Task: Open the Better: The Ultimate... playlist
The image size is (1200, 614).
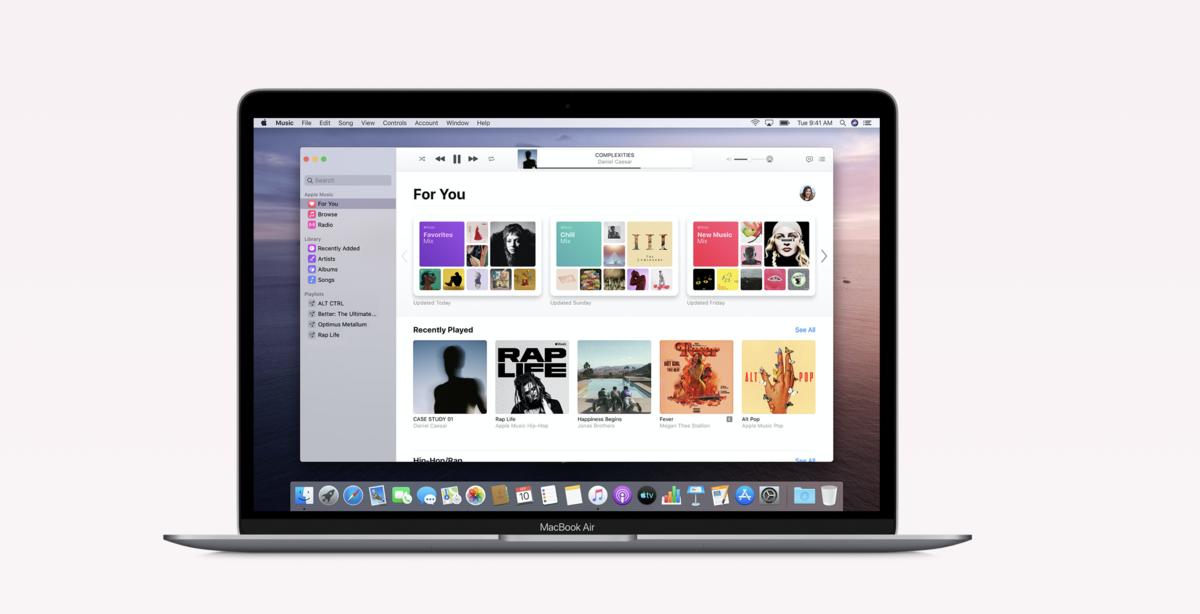Action: pyautogui.click(x=350, y=314)
